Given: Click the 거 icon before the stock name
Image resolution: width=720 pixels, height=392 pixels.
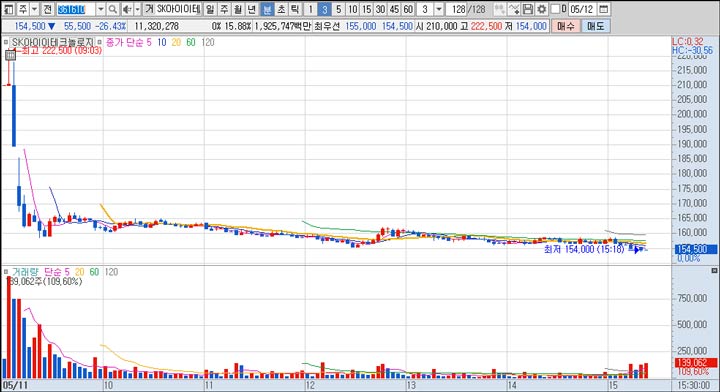Looking at the screenshot, I should 149,9.
